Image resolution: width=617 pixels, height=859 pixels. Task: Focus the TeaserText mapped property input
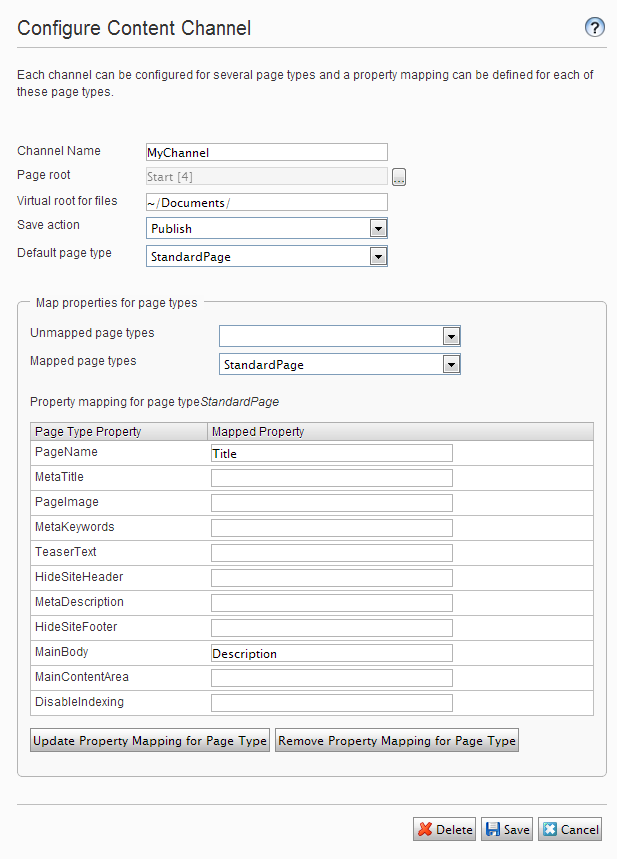(x=331, y=553)
